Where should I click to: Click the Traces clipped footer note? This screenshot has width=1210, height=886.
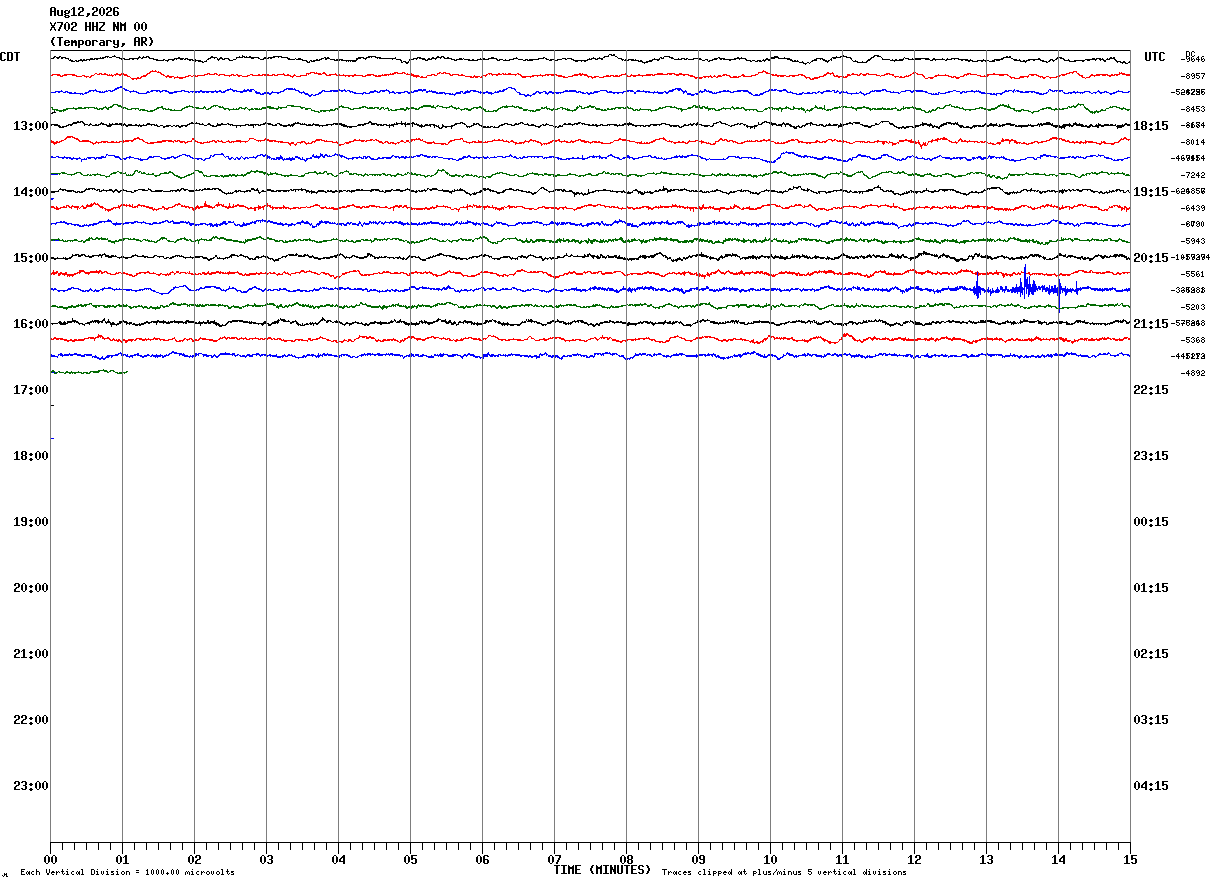click(x=784, y=873)
